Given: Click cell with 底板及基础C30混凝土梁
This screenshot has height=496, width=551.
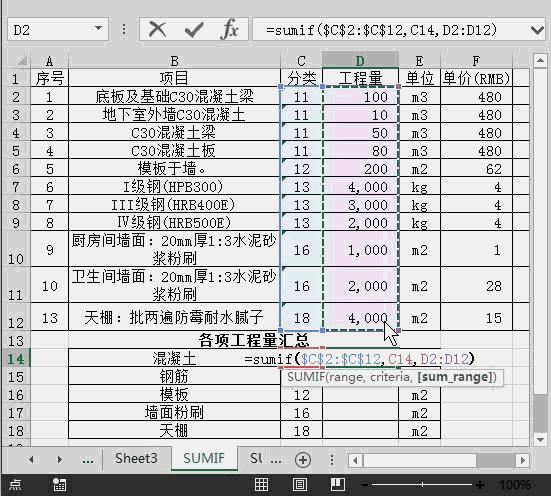Looking at the screenshot, I should pyautogui.click(x=174, y=96).
